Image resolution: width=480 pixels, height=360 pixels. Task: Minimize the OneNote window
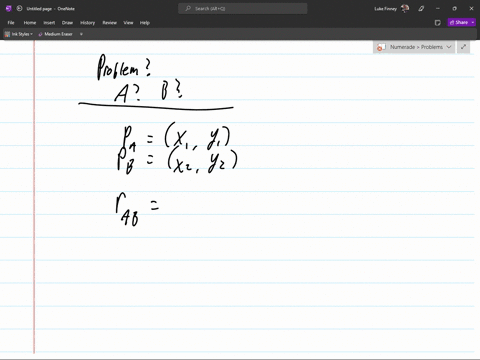click(438, 9)
